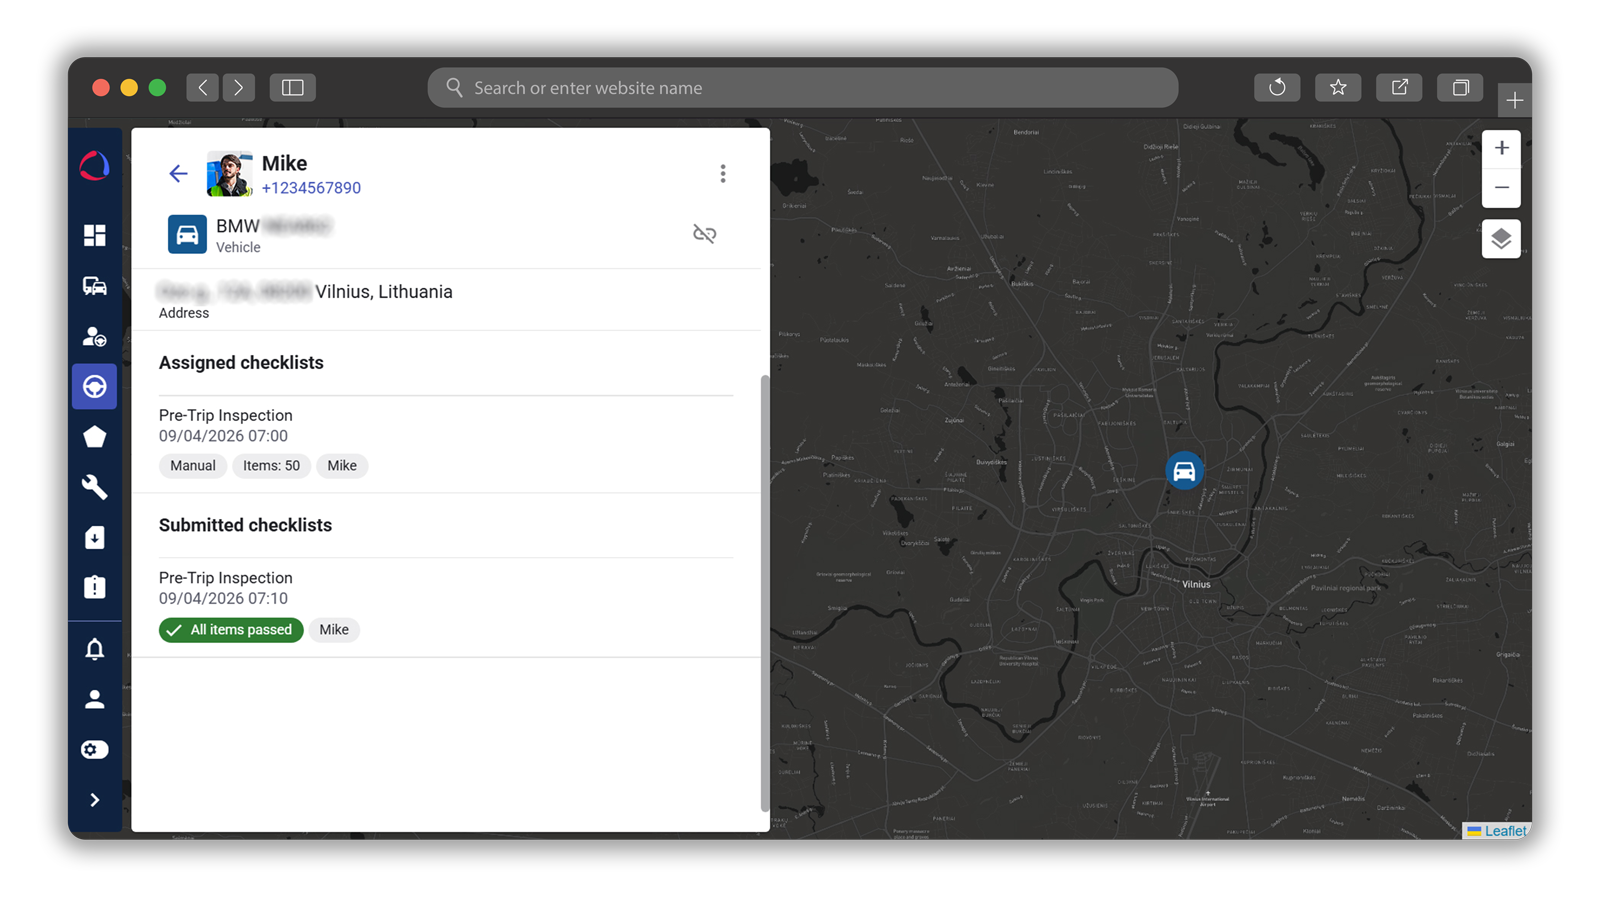The height and width of the screenshot is (905, 1600).
Task: Zoom in using the map plus control
Action: [x=1501, y=148]
